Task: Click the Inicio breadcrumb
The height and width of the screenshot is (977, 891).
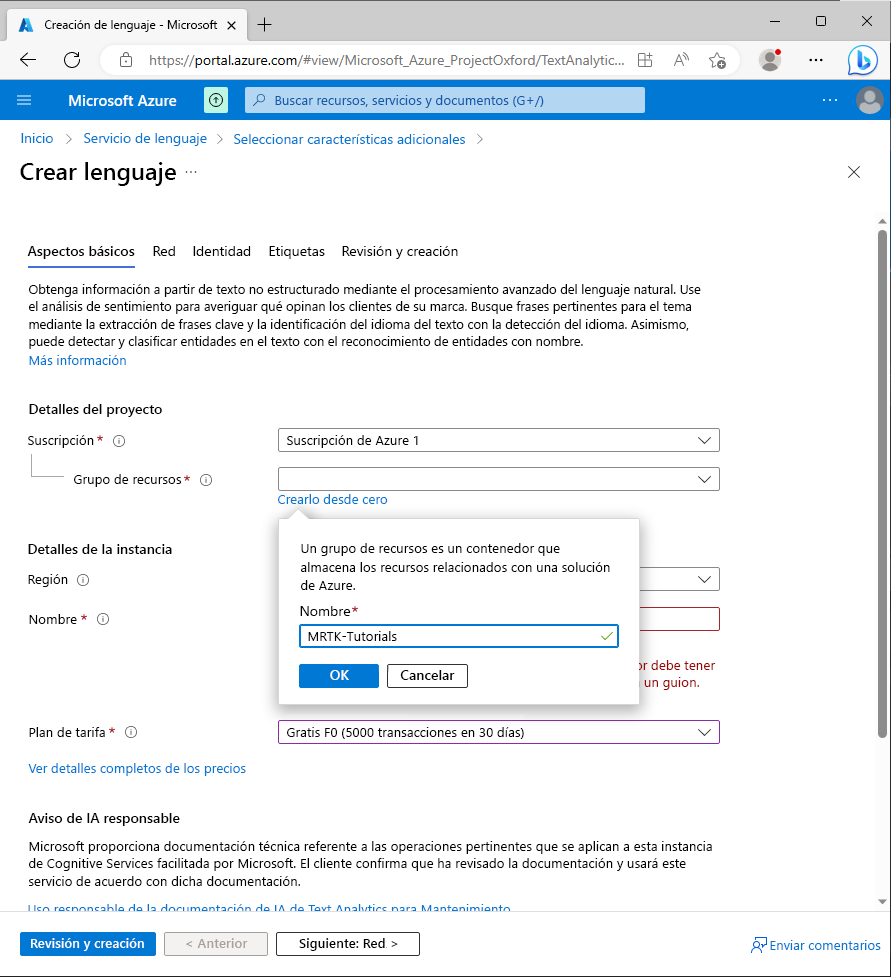Action: pos(37,138)
